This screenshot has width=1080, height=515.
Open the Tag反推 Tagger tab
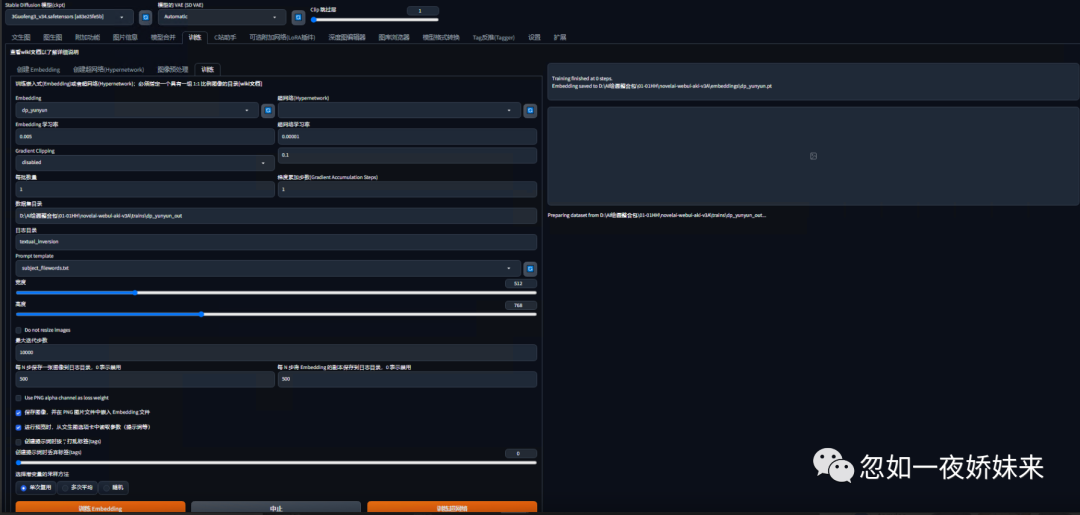(x=494, y=37)
